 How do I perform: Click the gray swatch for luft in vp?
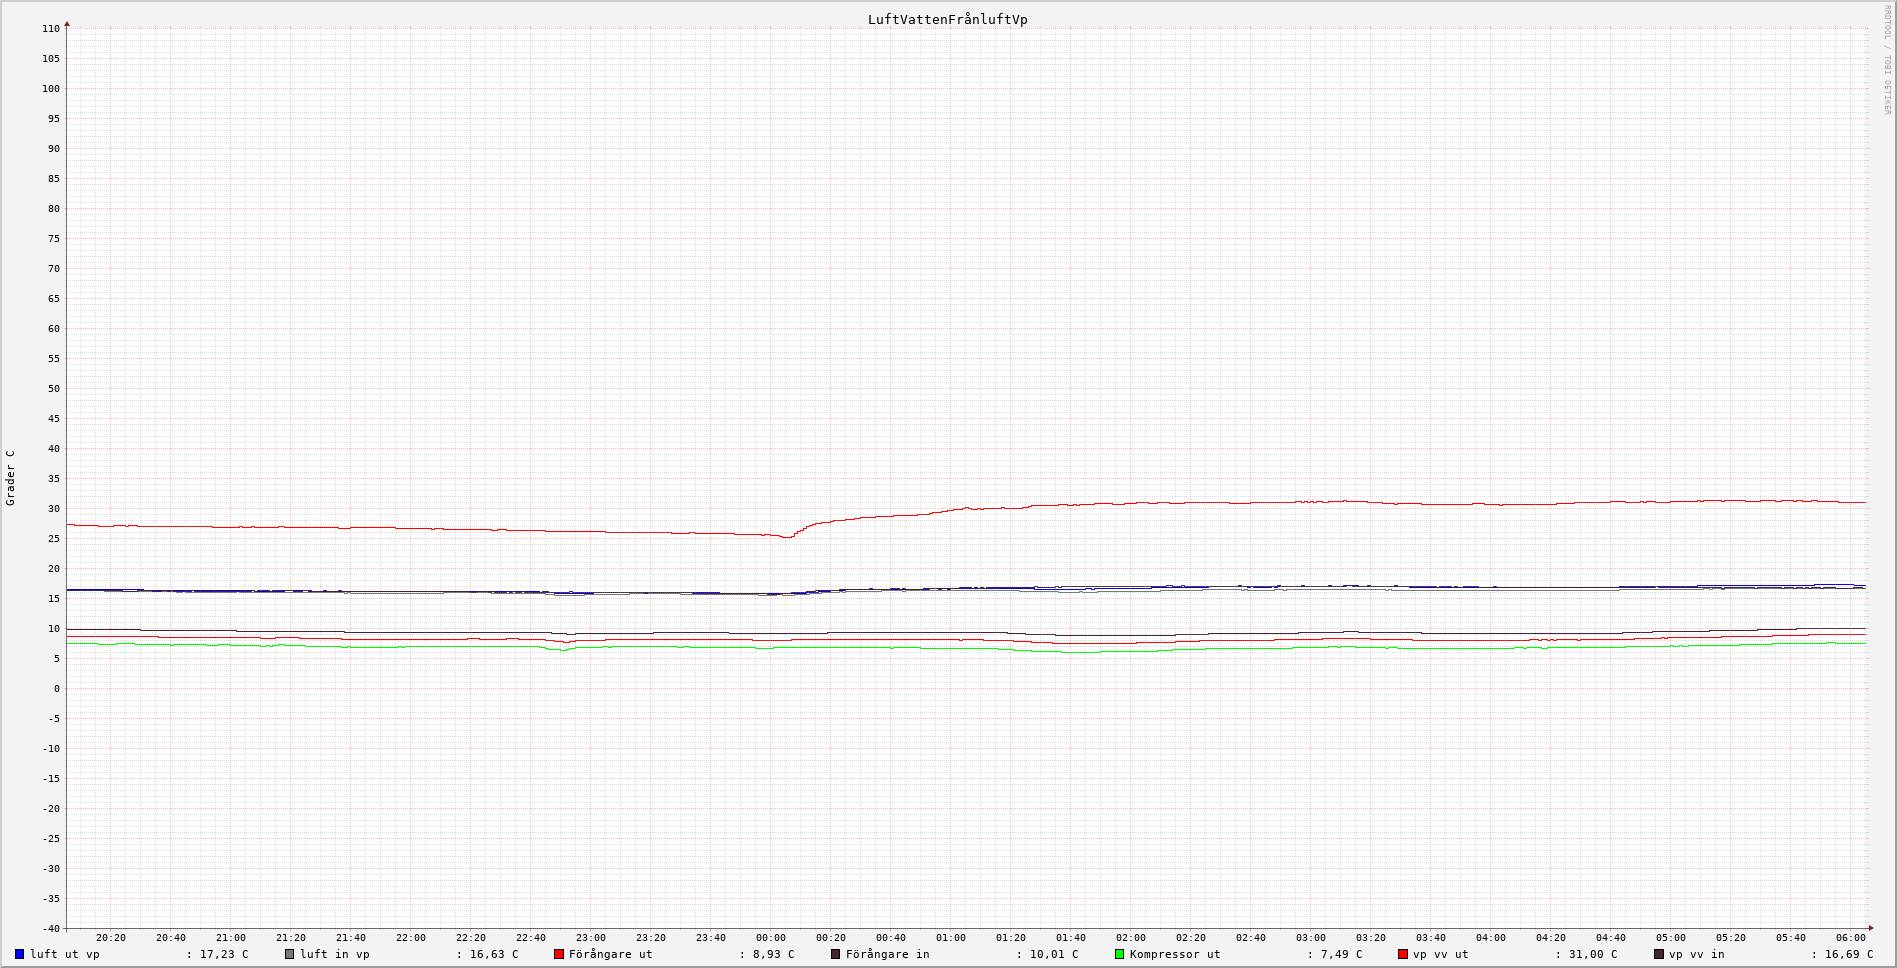pos(289,954)
